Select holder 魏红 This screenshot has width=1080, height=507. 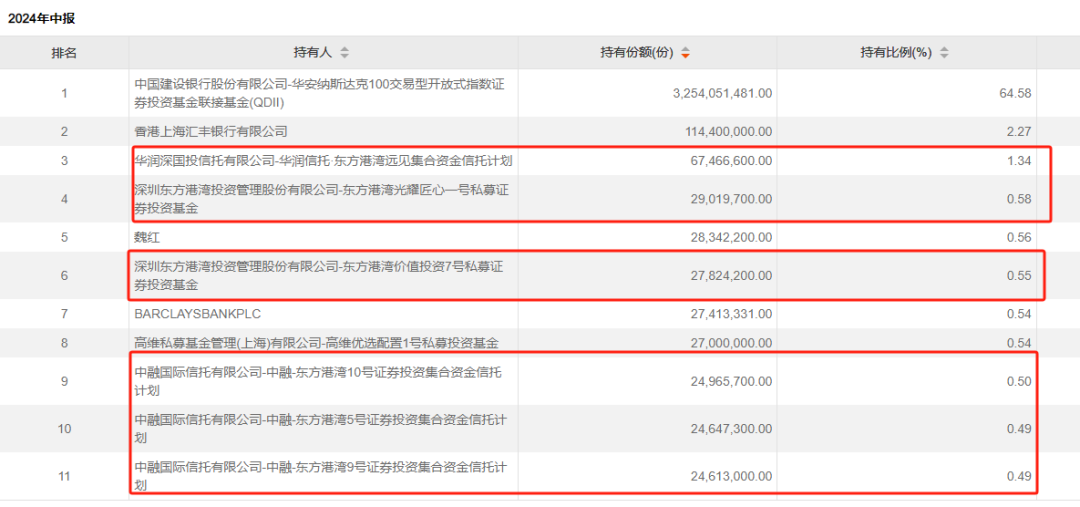click(x=146, y=238)
